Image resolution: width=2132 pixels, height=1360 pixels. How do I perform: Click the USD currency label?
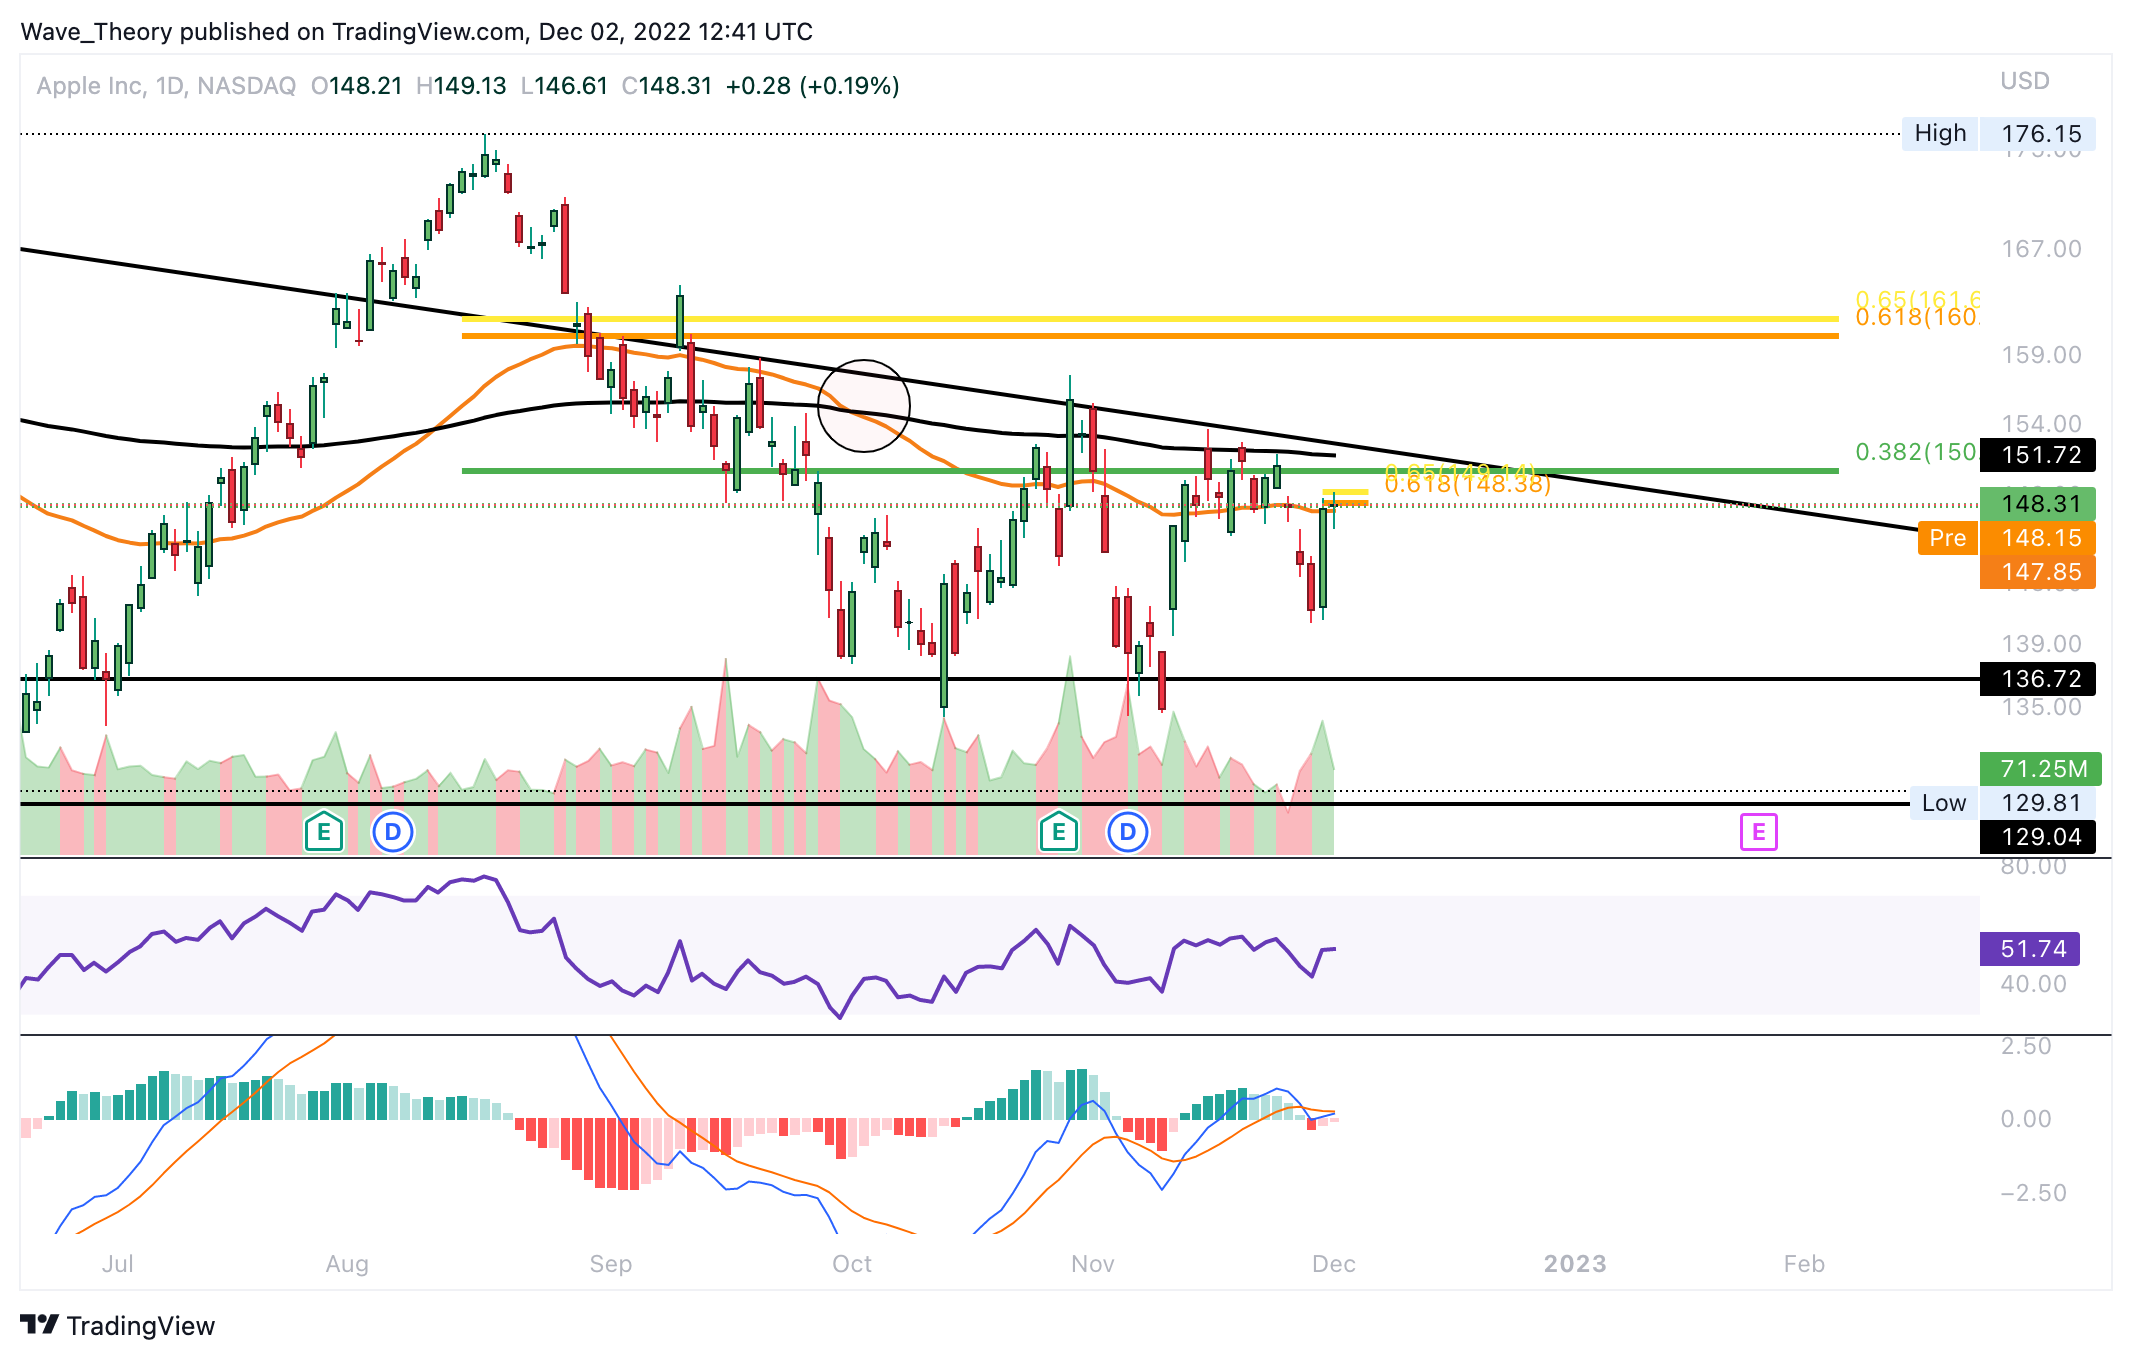coord(2025,81)
